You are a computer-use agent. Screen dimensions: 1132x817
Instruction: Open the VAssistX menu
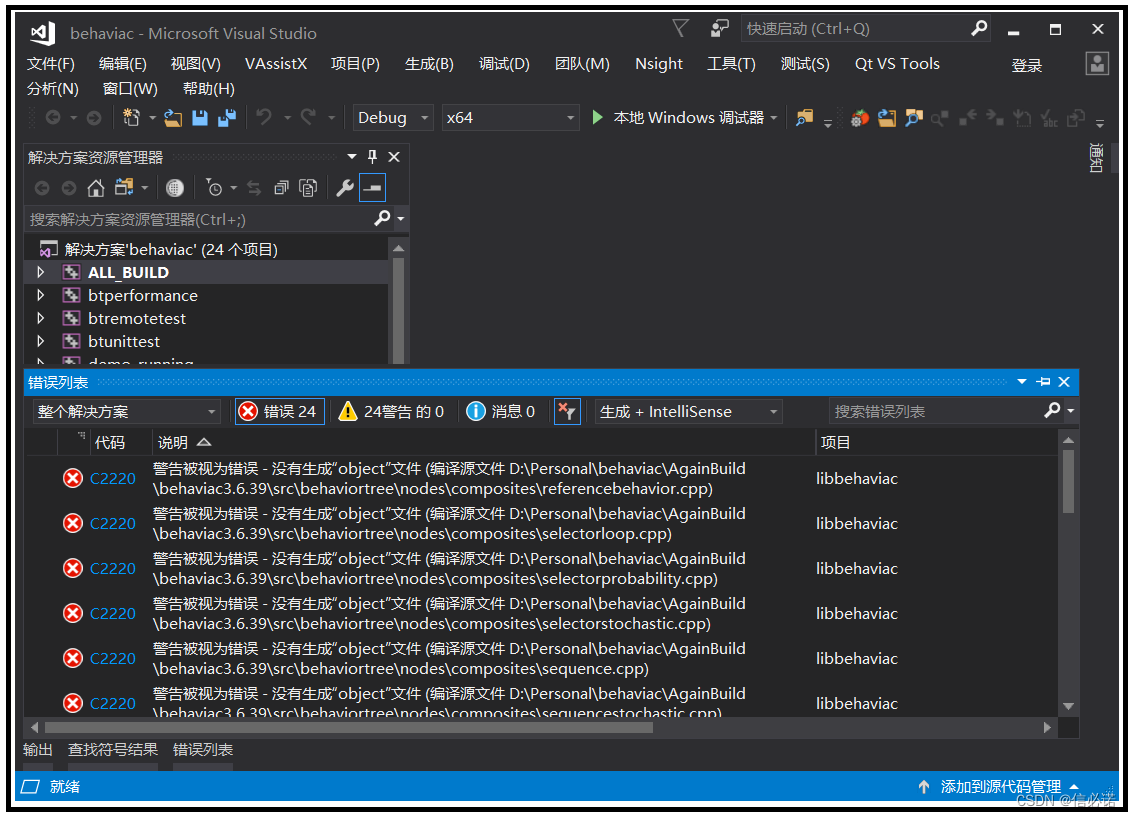coord(276,64)
